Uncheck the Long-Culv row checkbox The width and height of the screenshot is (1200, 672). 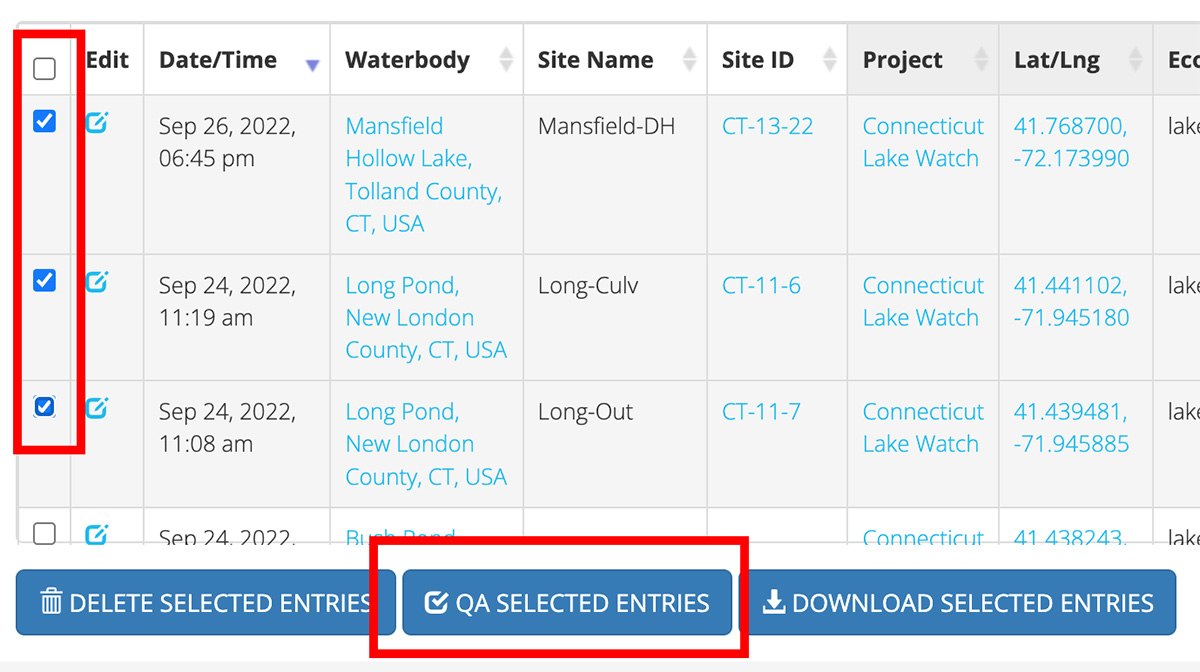(45, 281)
